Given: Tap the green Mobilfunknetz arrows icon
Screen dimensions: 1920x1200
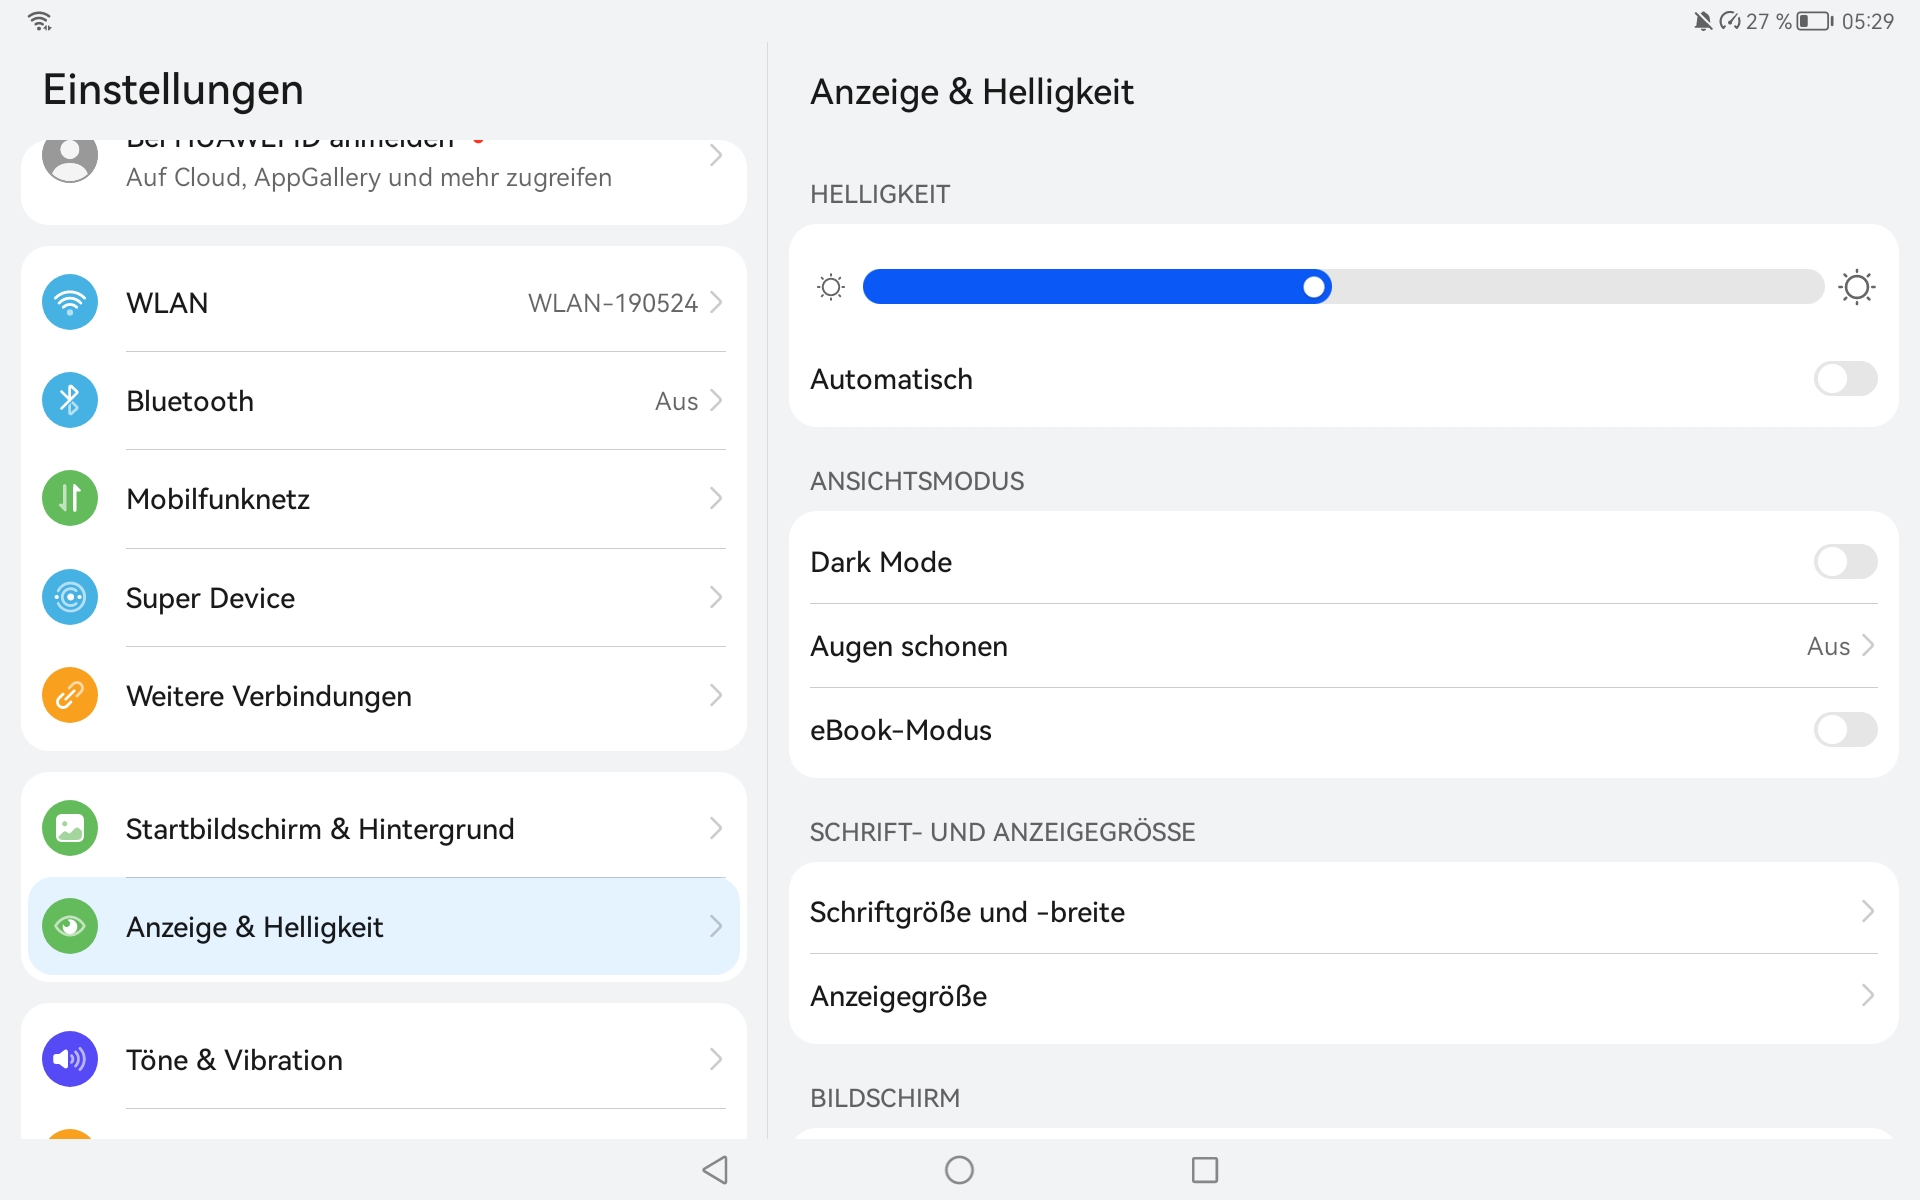Looking at the screenshot, I should tap(70, 498).
